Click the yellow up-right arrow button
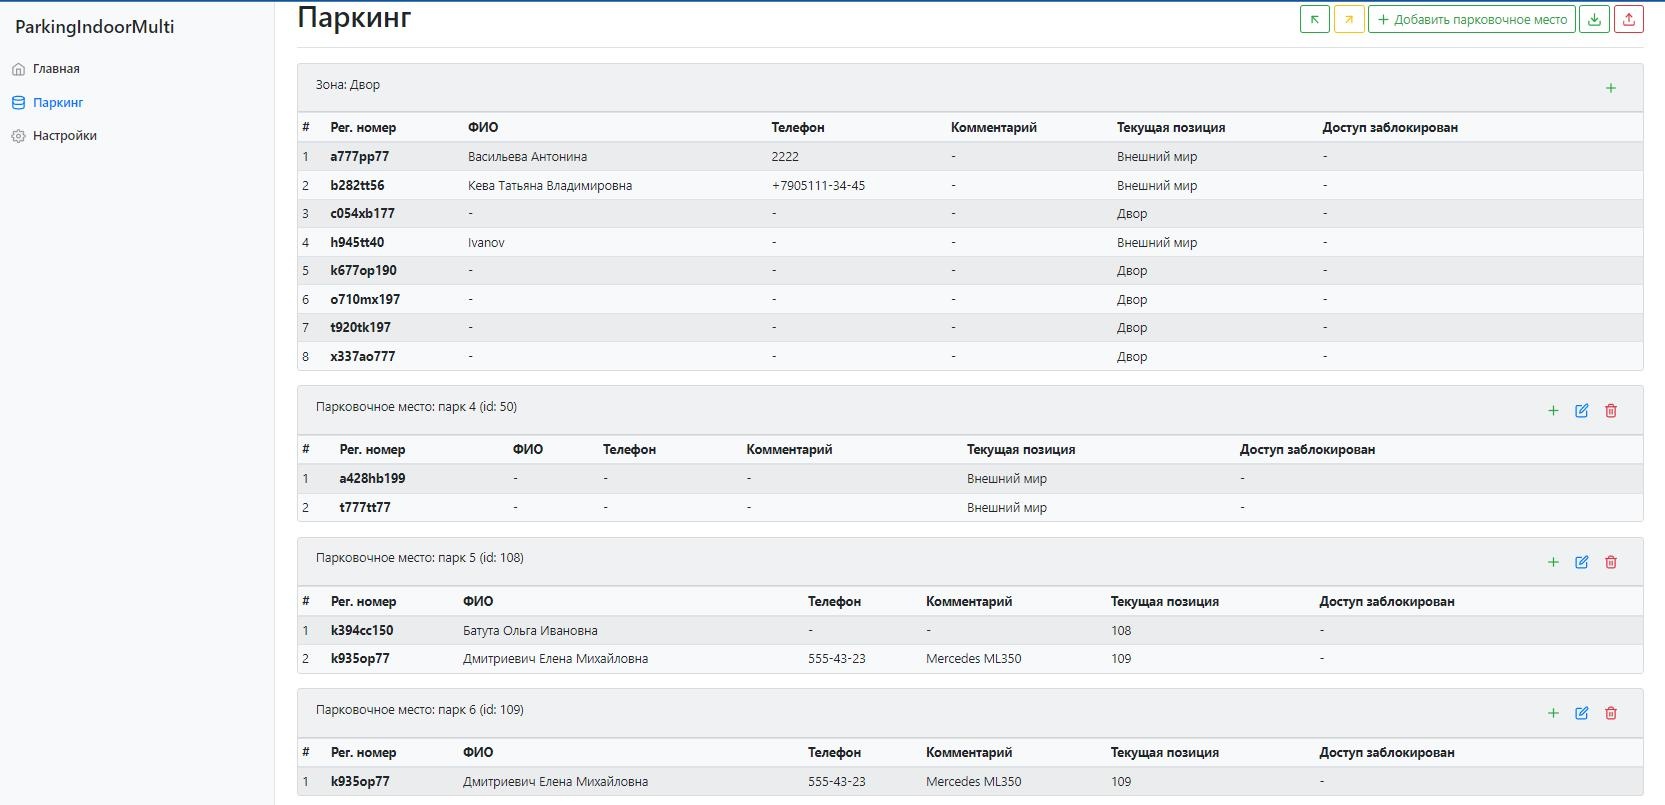 1349,19
